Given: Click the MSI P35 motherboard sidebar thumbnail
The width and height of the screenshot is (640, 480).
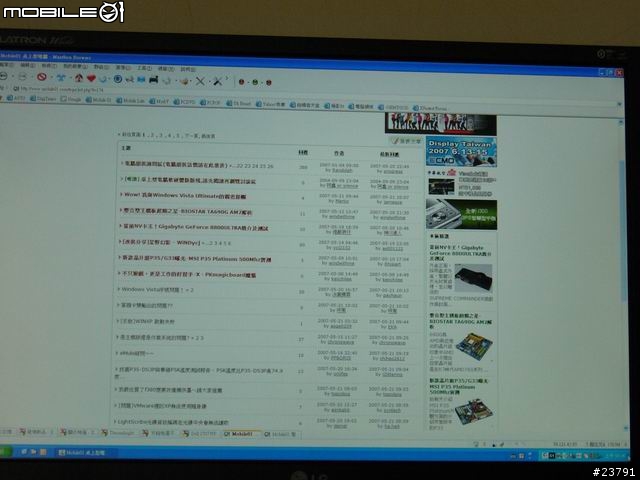Looking at the screenshot, I should [x=473, y=411].
